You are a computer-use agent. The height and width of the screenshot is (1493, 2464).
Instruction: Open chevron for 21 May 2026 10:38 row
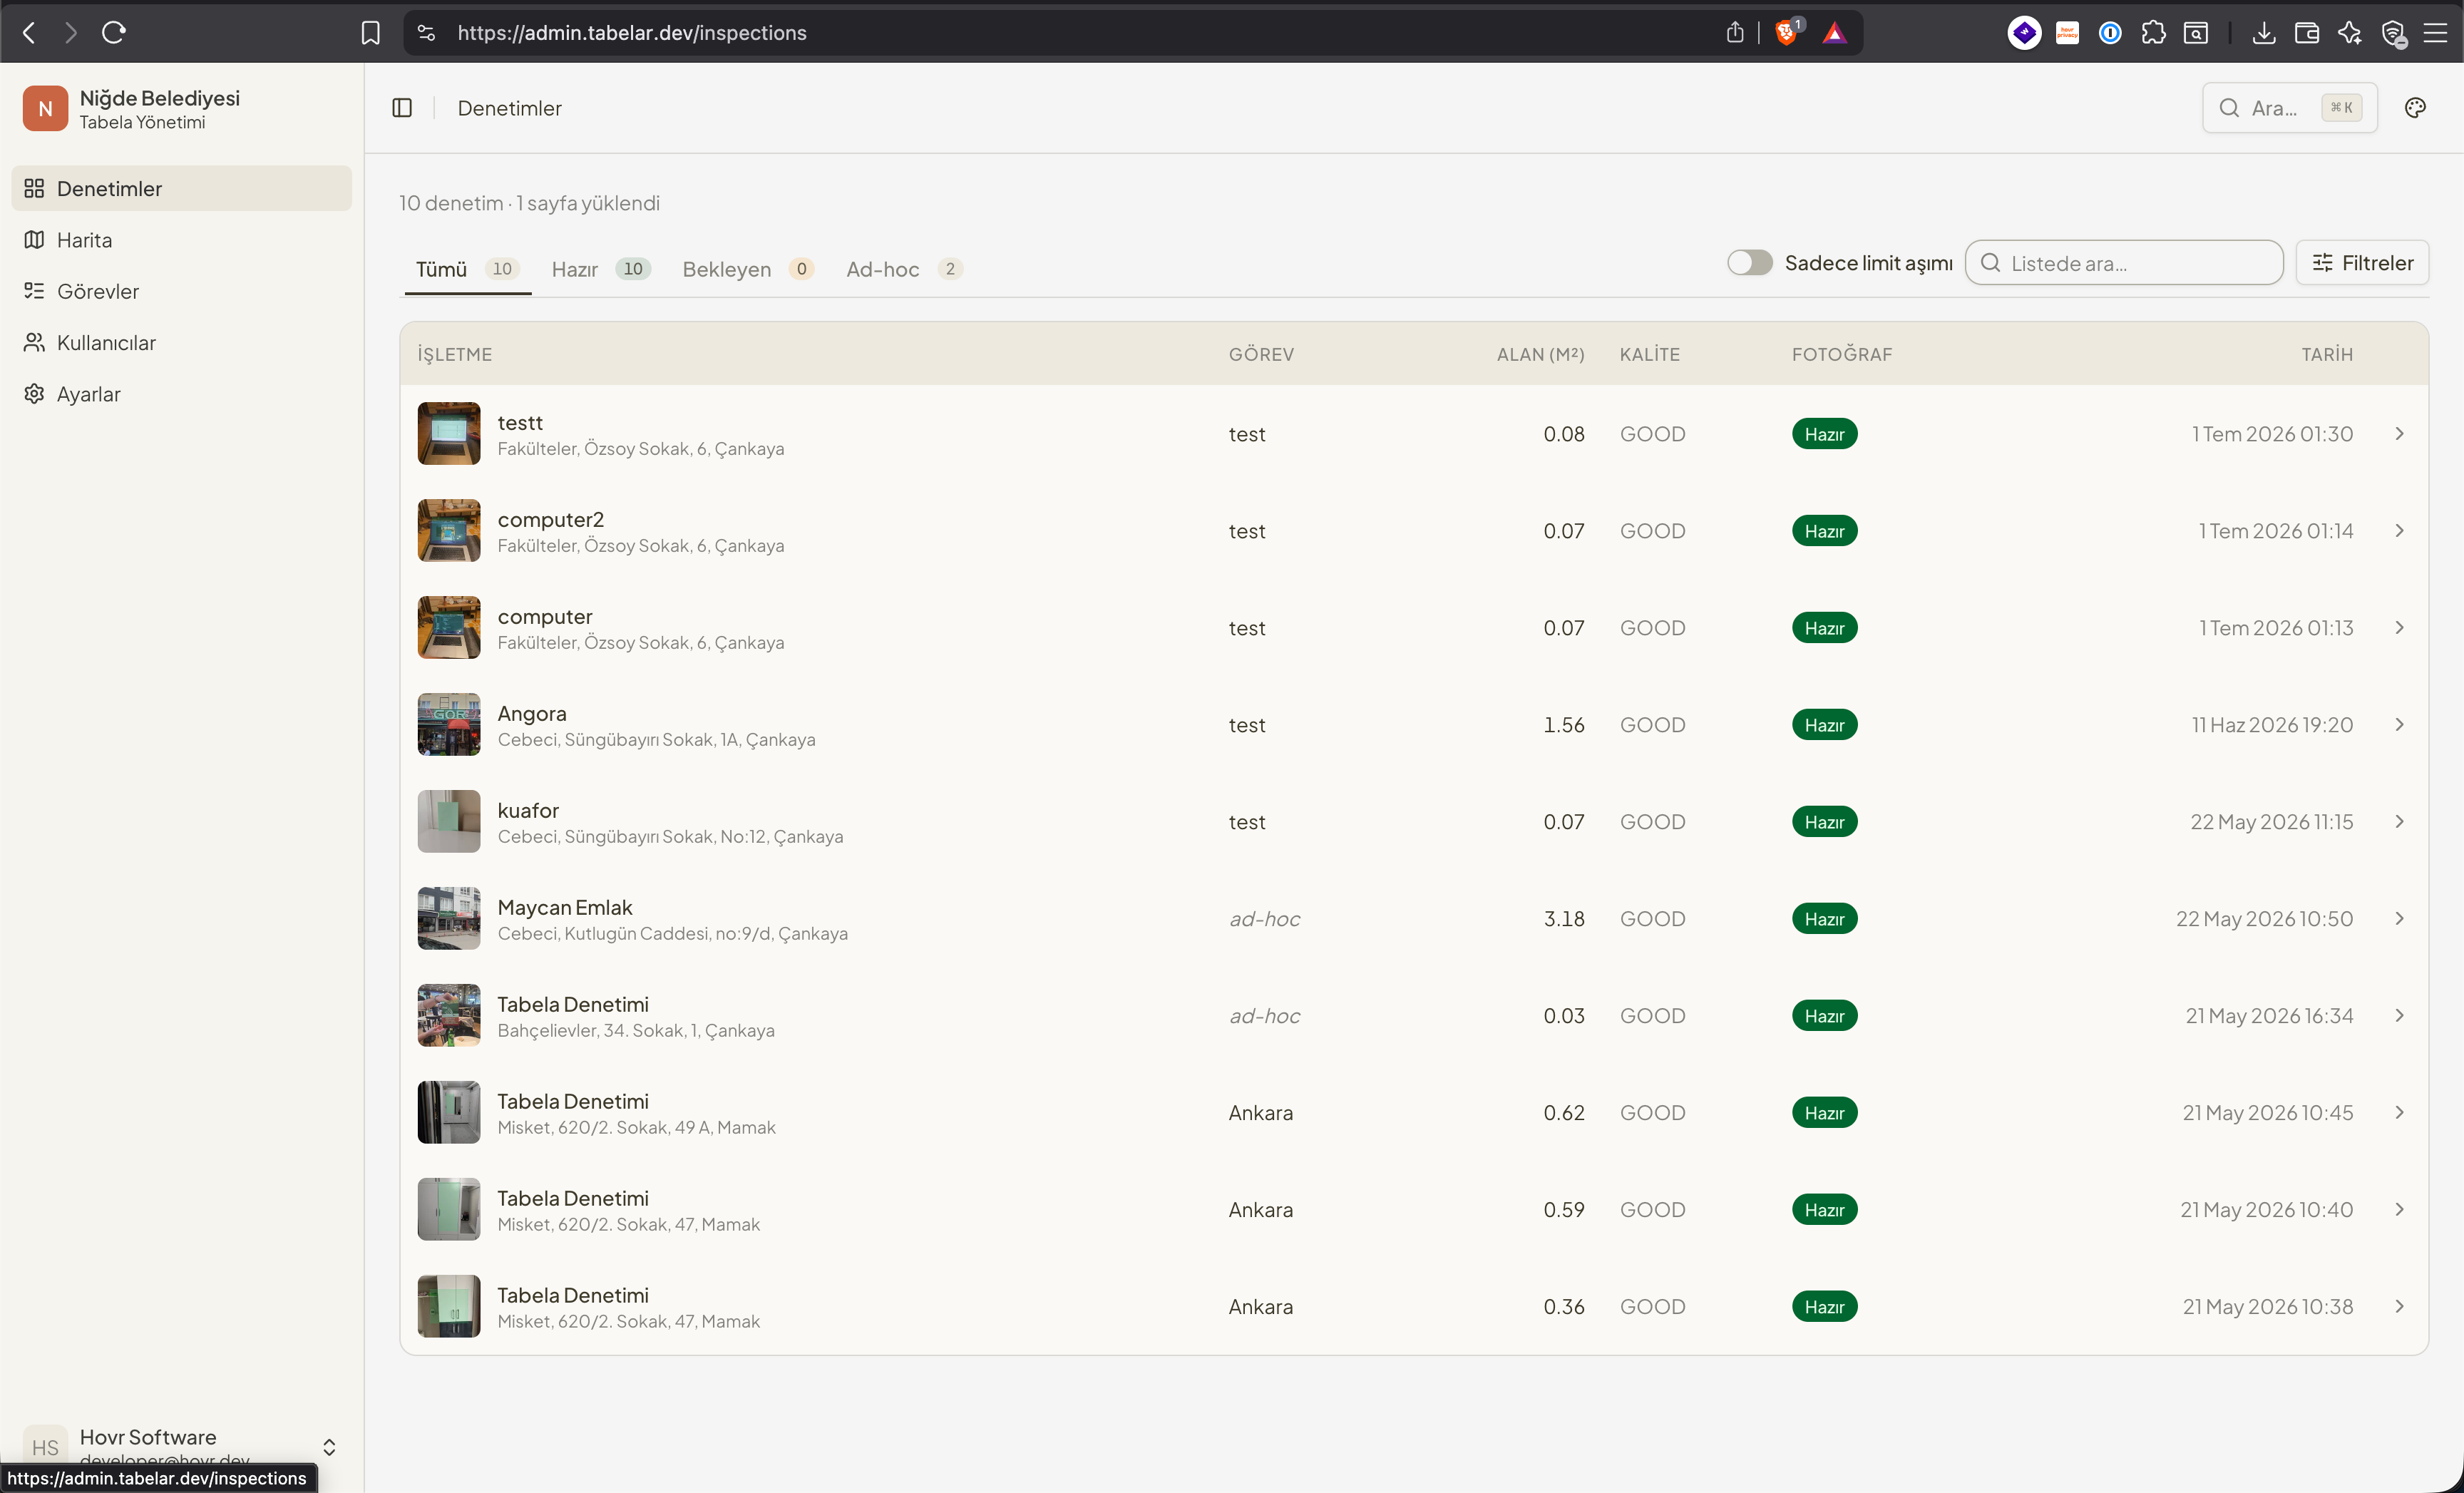point(2399,1307)
